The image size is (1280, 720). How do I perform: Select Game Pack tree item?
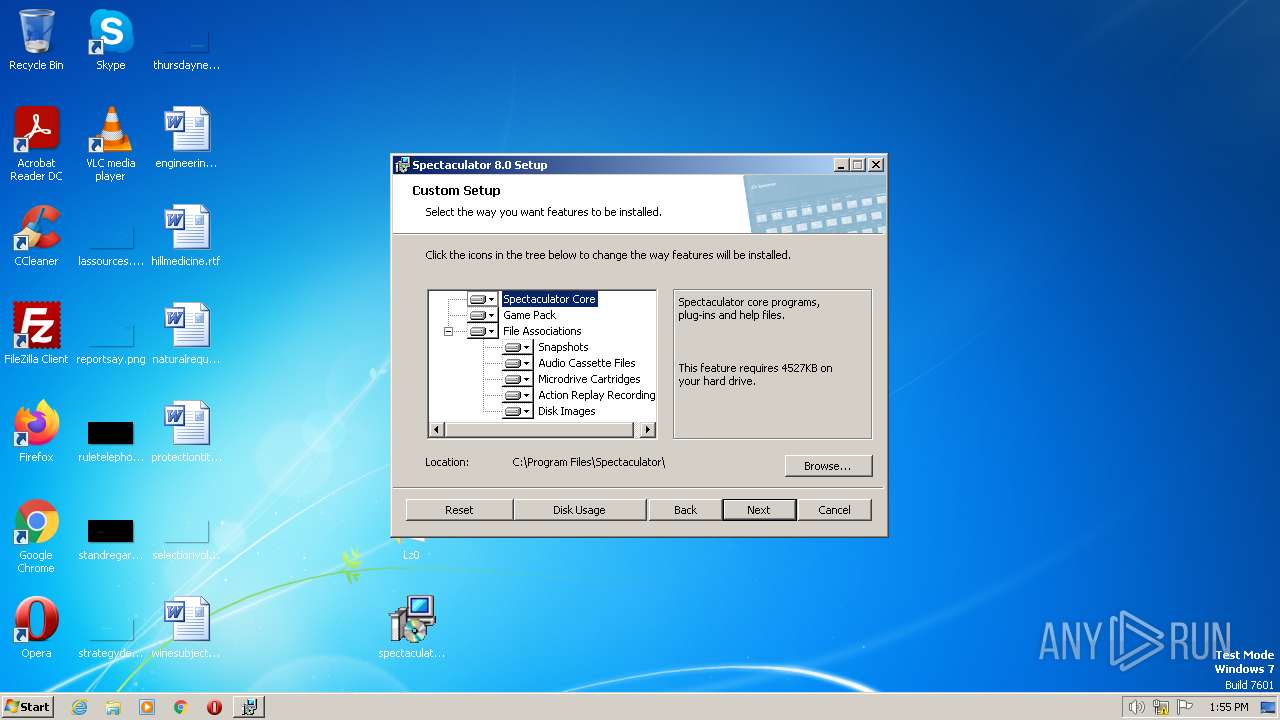(529, 315)
